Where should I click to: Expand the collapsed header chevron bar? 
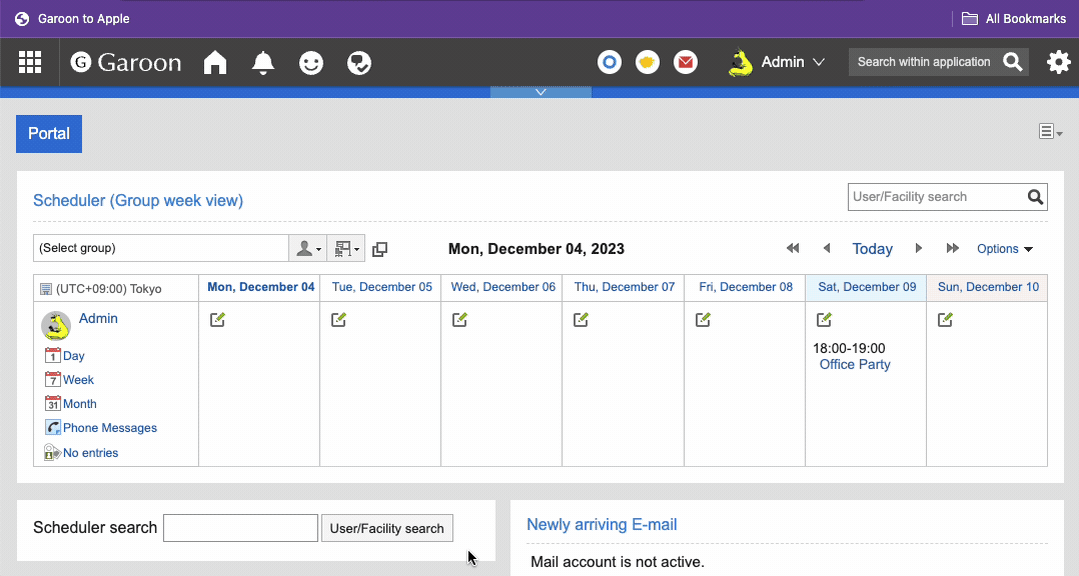click(540, 92)
